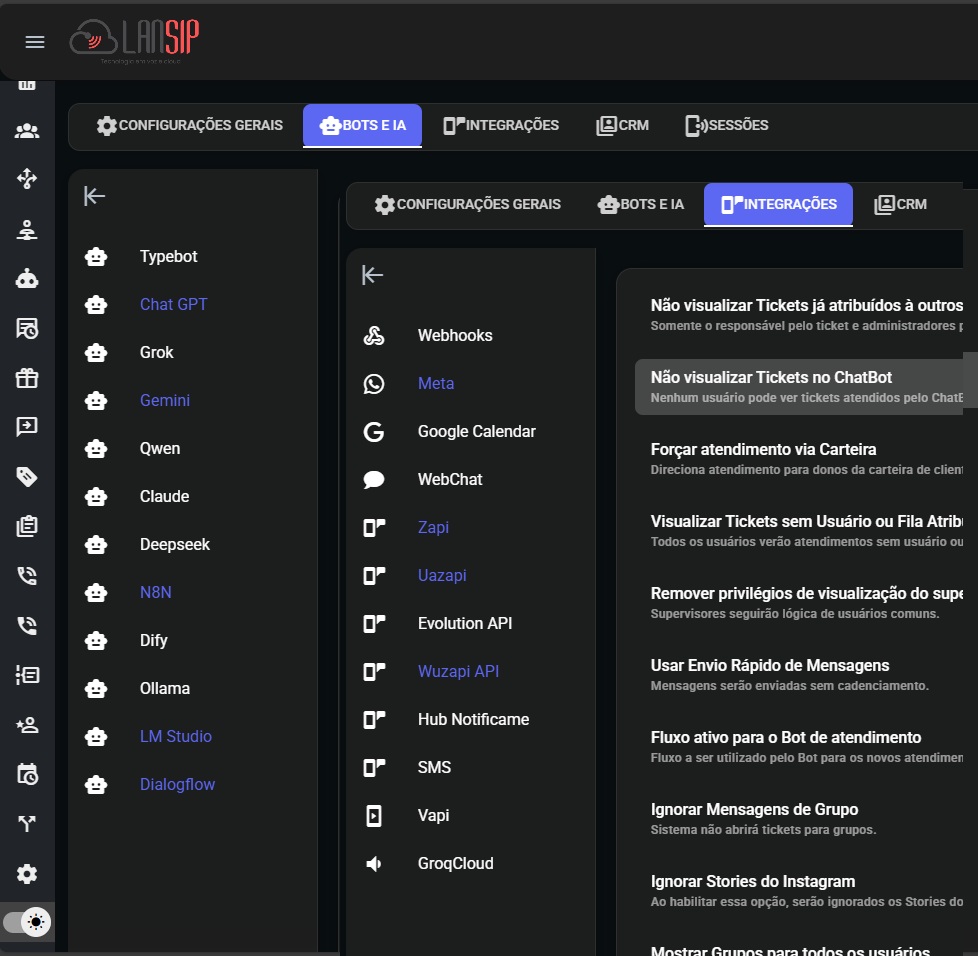Switch to the SESSÕES tab
Image resolution: width=978 pixels, height=956 pixels.
coord(727,126)
